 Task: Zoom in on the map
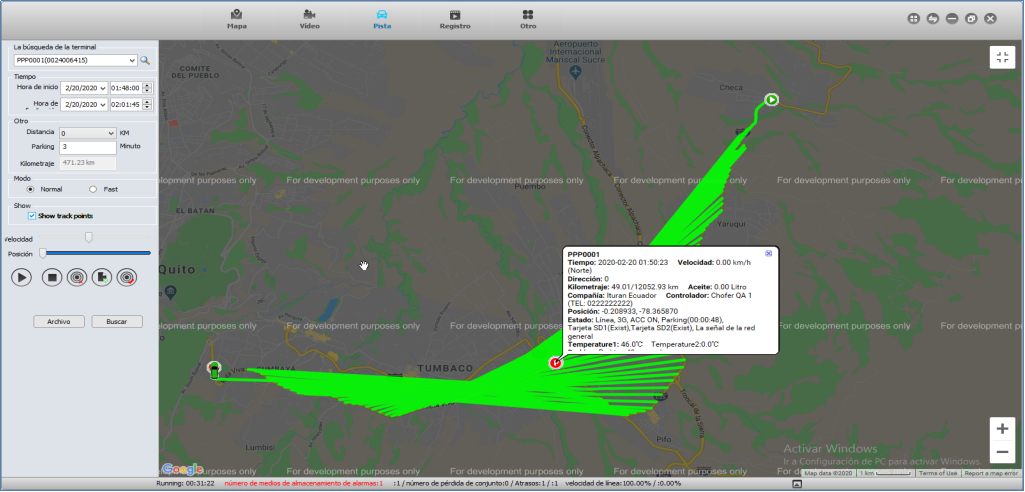coord(1002,429)
